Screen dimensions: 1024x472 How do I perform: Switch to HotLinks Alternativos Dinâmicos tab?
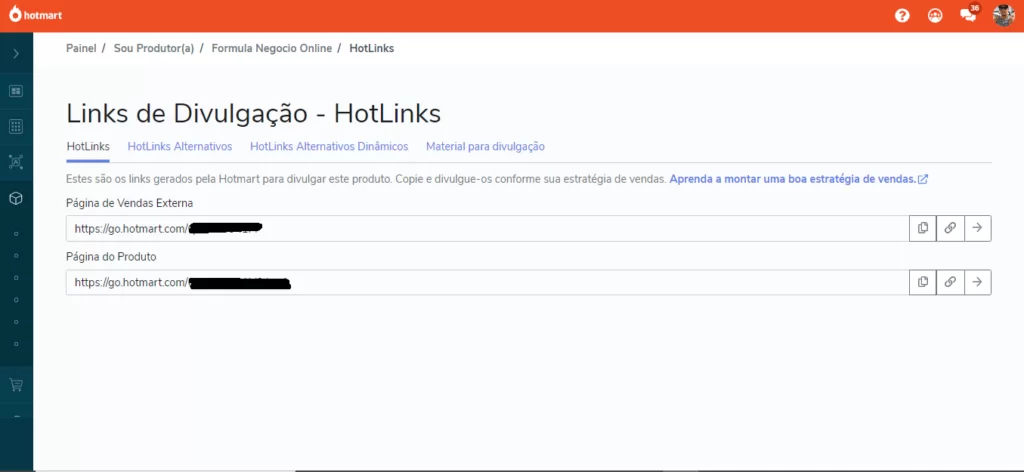(x=329, y=146)
